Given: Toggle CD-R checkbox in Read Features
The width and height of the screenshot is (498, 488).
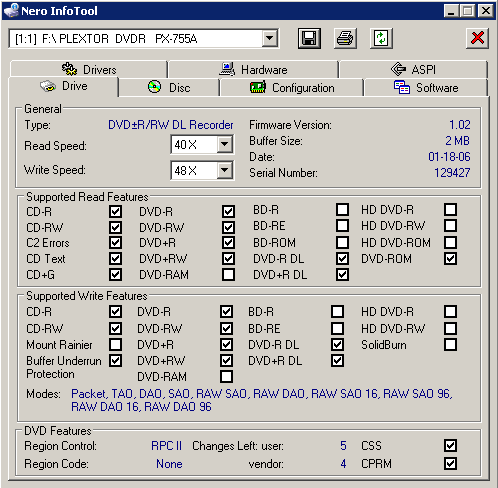Looking at the screenshot, I should 115,211.
